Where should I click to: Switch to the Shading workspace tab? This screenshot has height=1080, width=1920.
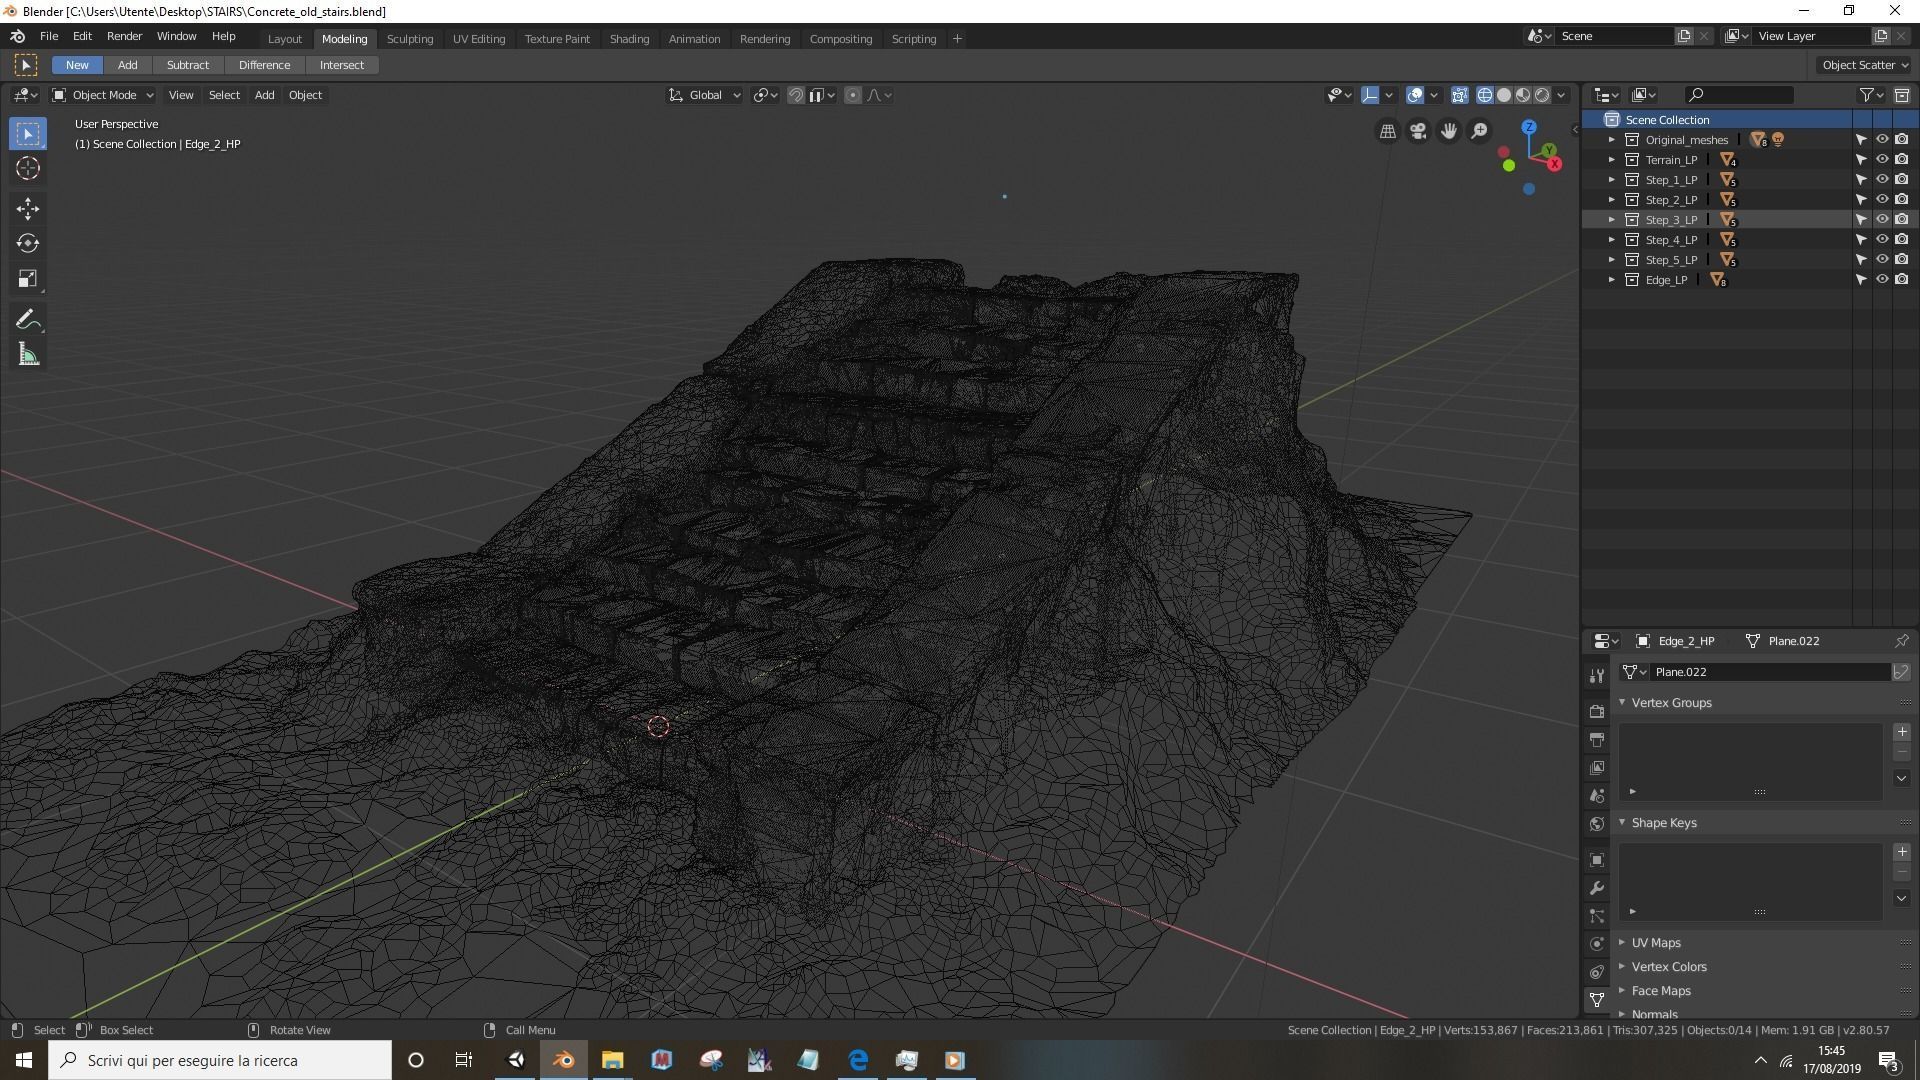629,39
